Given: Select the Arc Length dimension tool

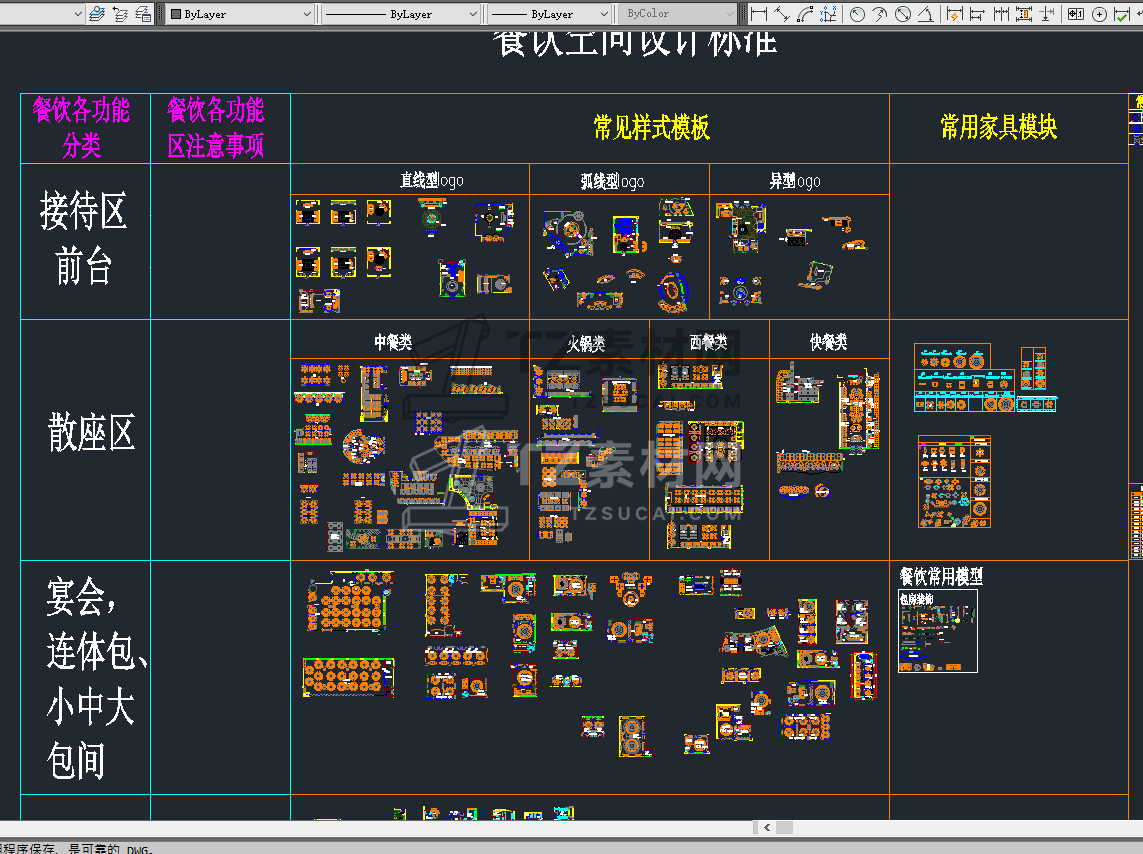Looking at the screenshot, I should click(805, 13).
